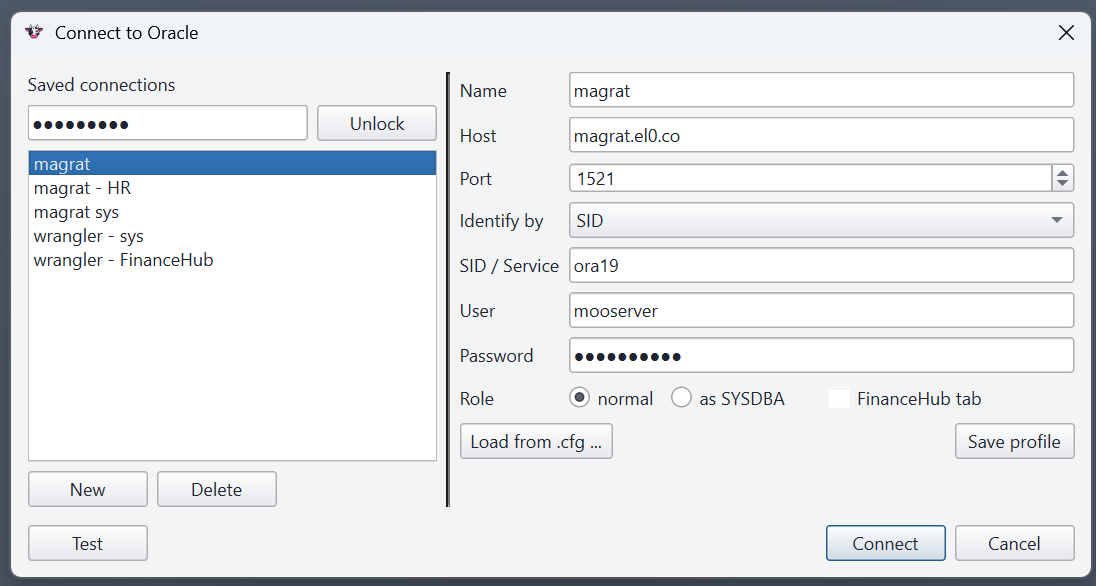Click the Name input field

(x=821, y=90)
